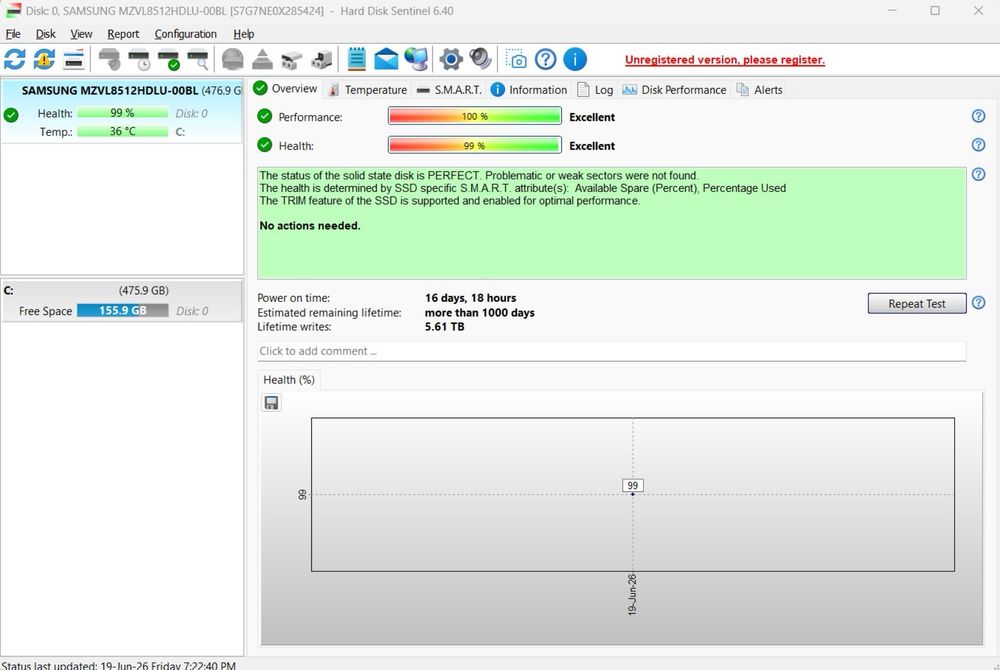Switch to the S.M.A.R.T. tab
The height and width of the screenshot is (670, 1000).
point(450,90)
